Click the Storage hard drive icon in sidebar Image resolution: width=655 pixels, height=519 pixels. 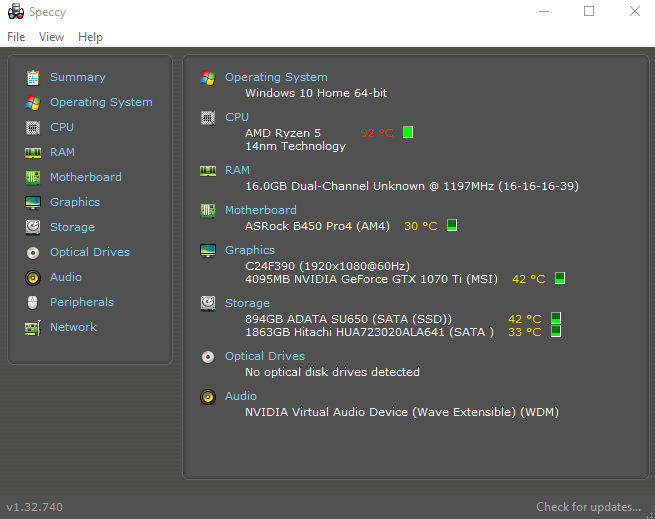[x=33, y=227]
